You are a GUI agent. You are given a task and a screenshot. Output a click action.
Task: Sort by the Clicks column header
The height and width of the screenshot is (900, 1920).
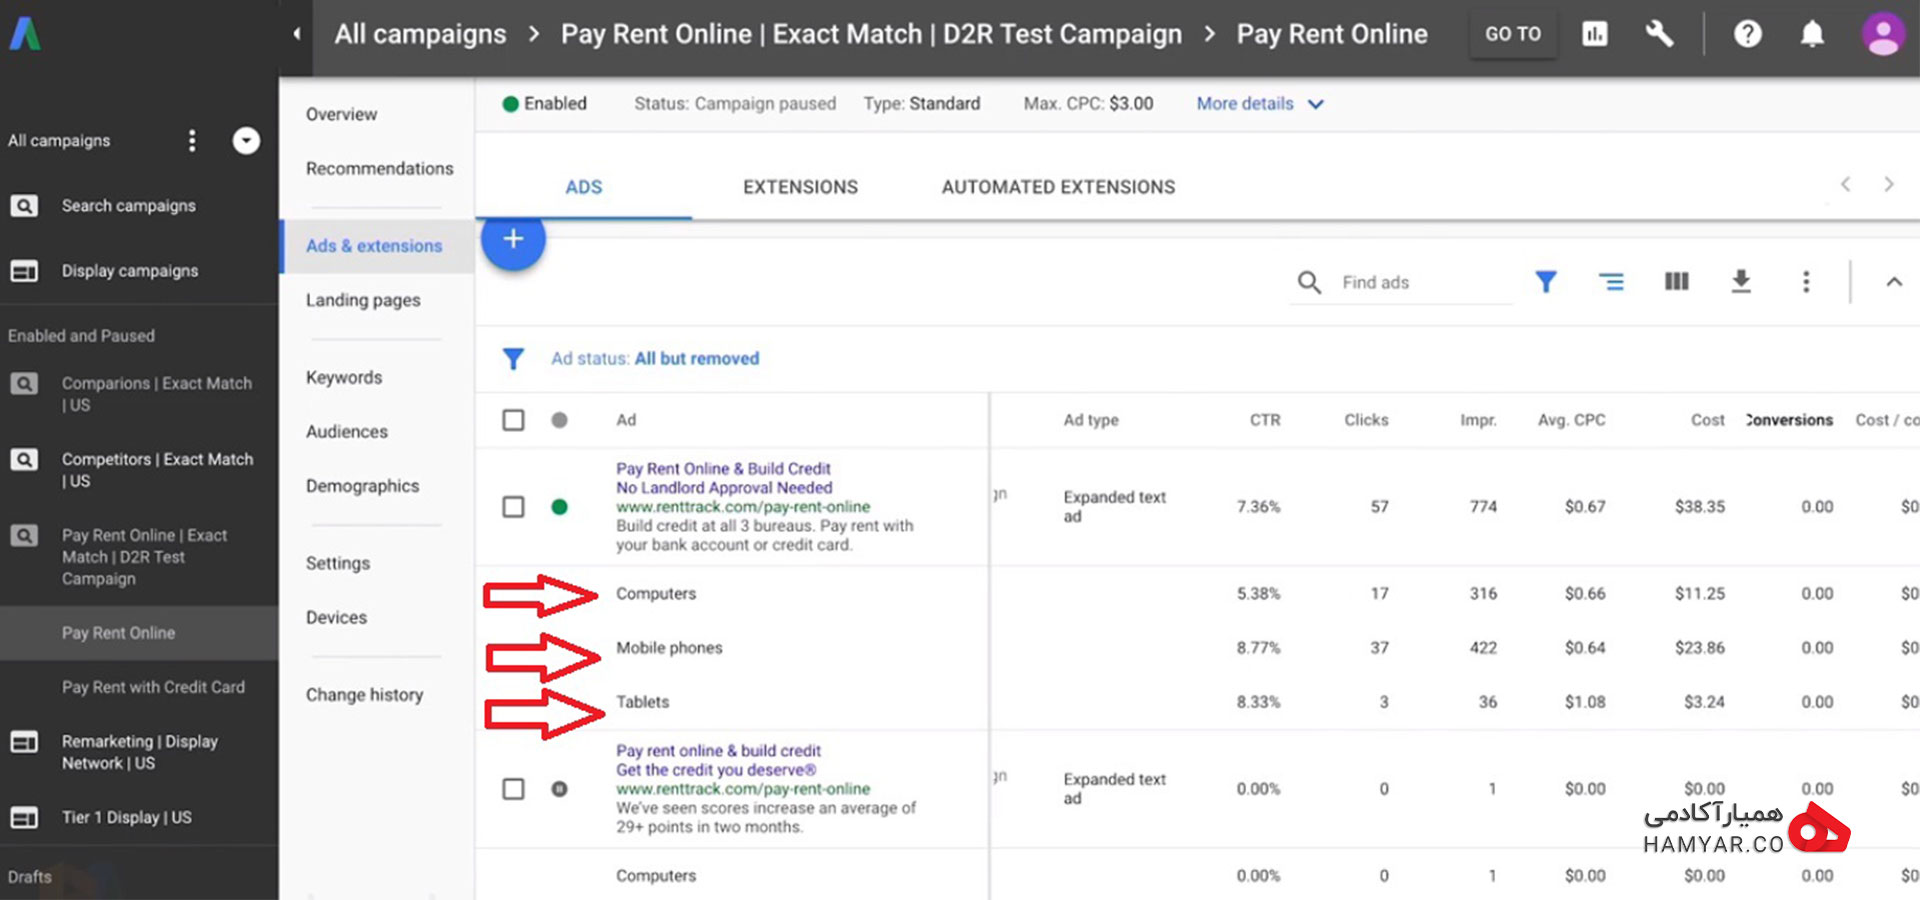(x=1366, y=420)
